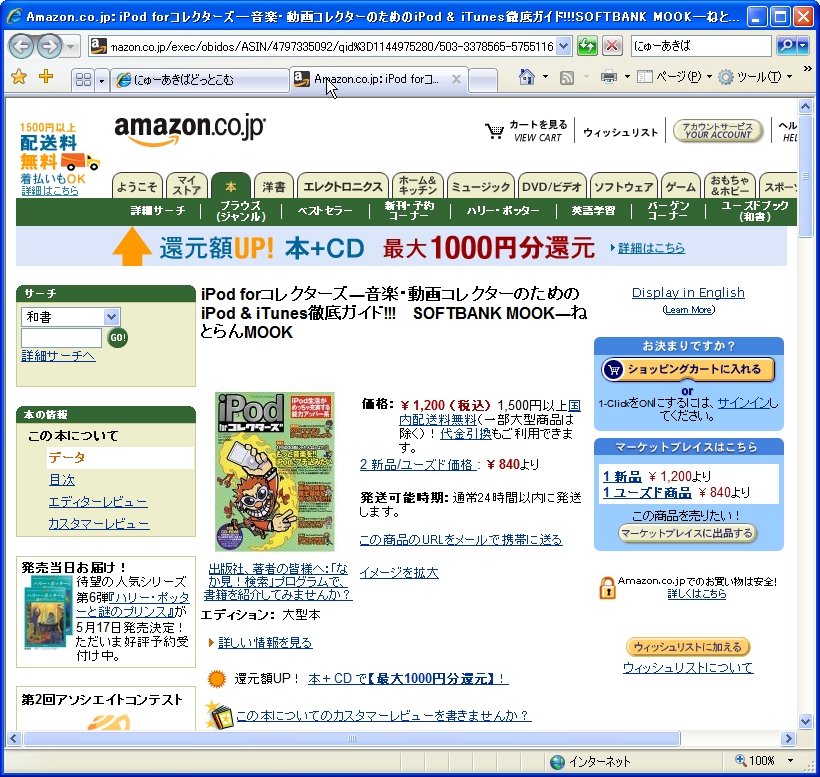Switch to the にゅーあきばどっとこむ tab

point(199,79)
